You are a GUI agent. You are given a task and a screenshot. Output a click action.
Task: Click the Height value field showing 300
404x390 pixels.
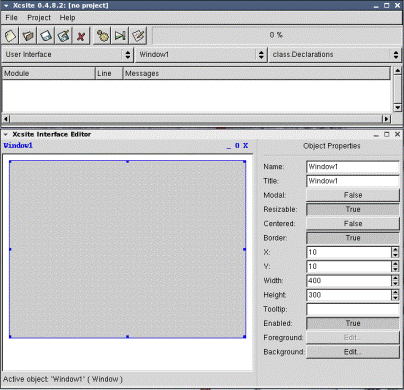(x=349, y=295)
